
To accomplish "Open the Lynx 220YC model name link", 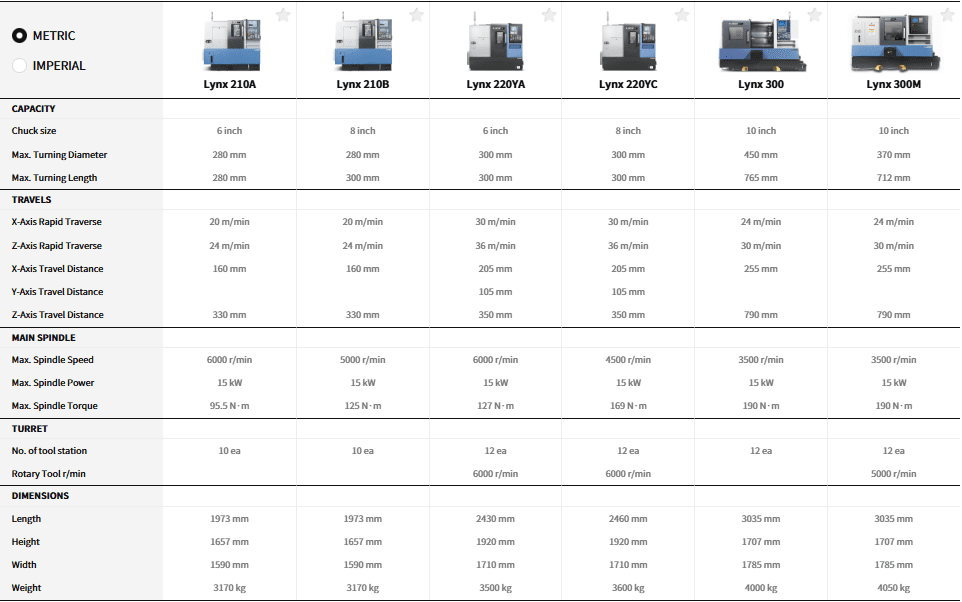I will pos(628,85).
